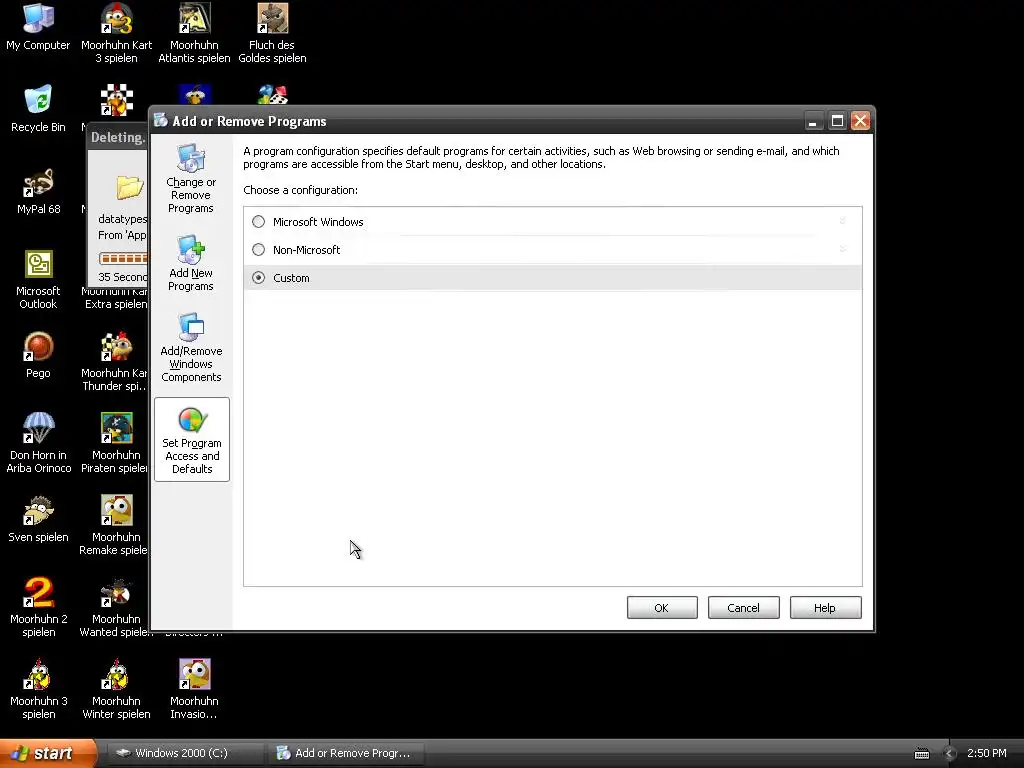This screenshot has width=1024, height=768.
Task: Select the Non-Microsoft configuration radio button
Action: 259,249
